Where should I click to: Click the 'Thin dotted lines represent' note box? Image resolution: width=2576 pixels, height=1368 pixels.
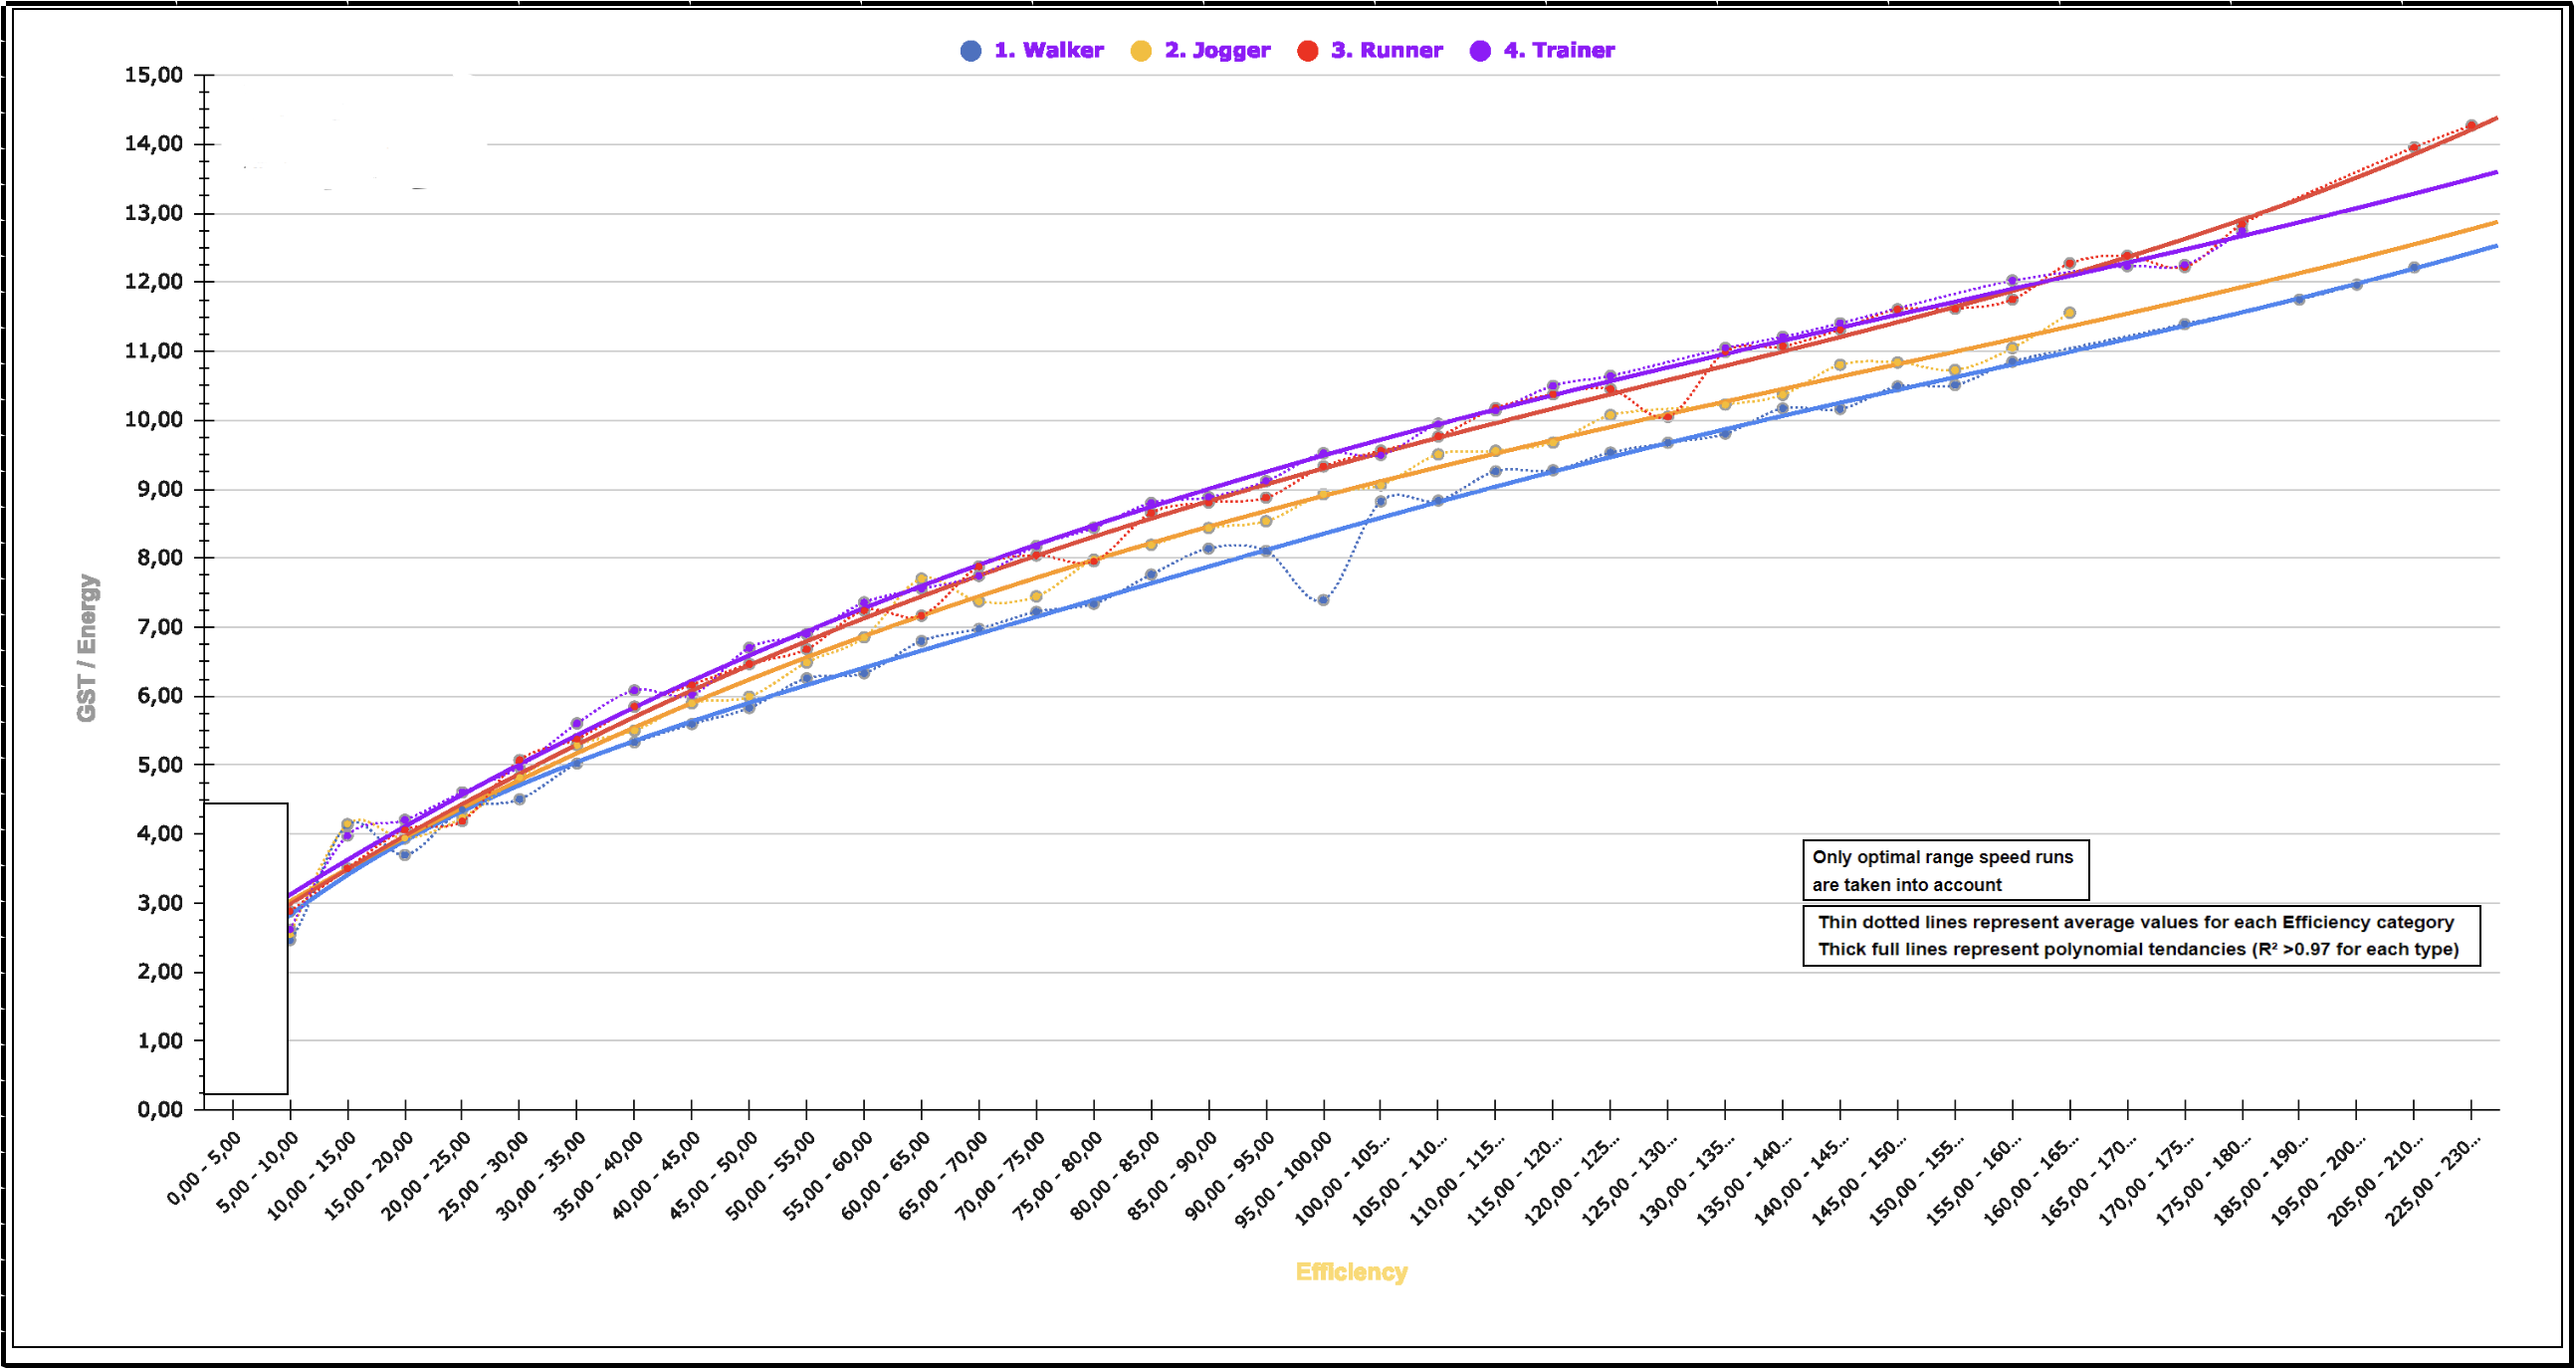2141,936
